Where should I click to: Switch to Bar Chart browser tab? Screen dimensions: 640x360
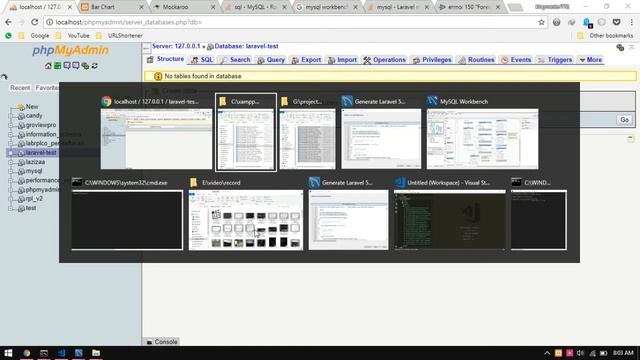pos(111,7)
